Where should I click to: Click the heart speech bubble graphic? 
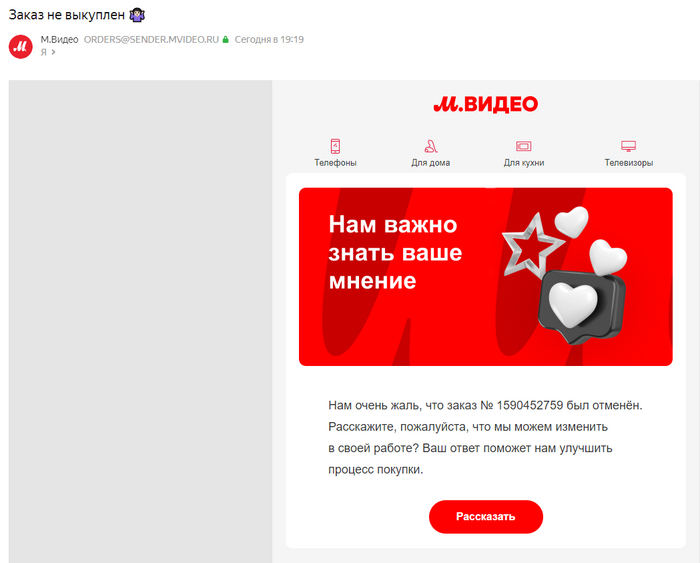click(581, 307)
